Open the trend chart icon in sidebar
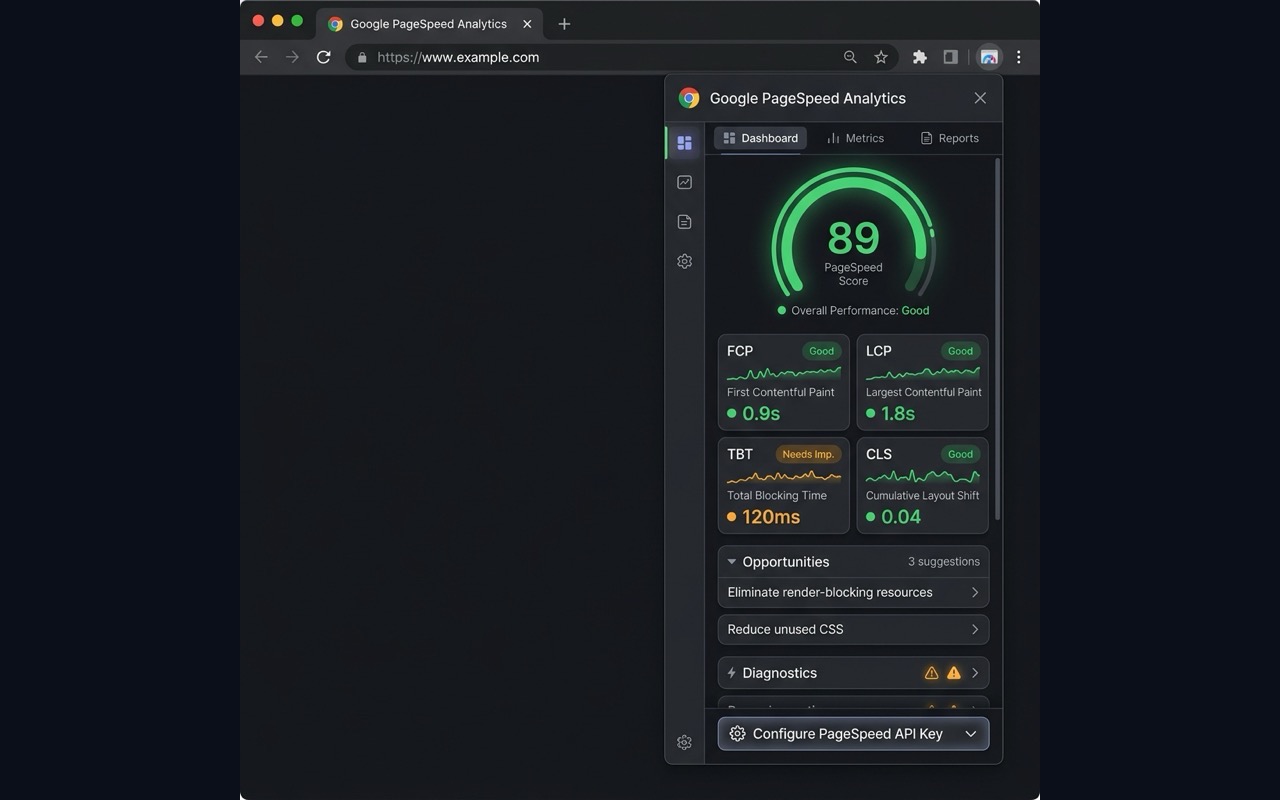1280x800 pixels. (684, 182)
